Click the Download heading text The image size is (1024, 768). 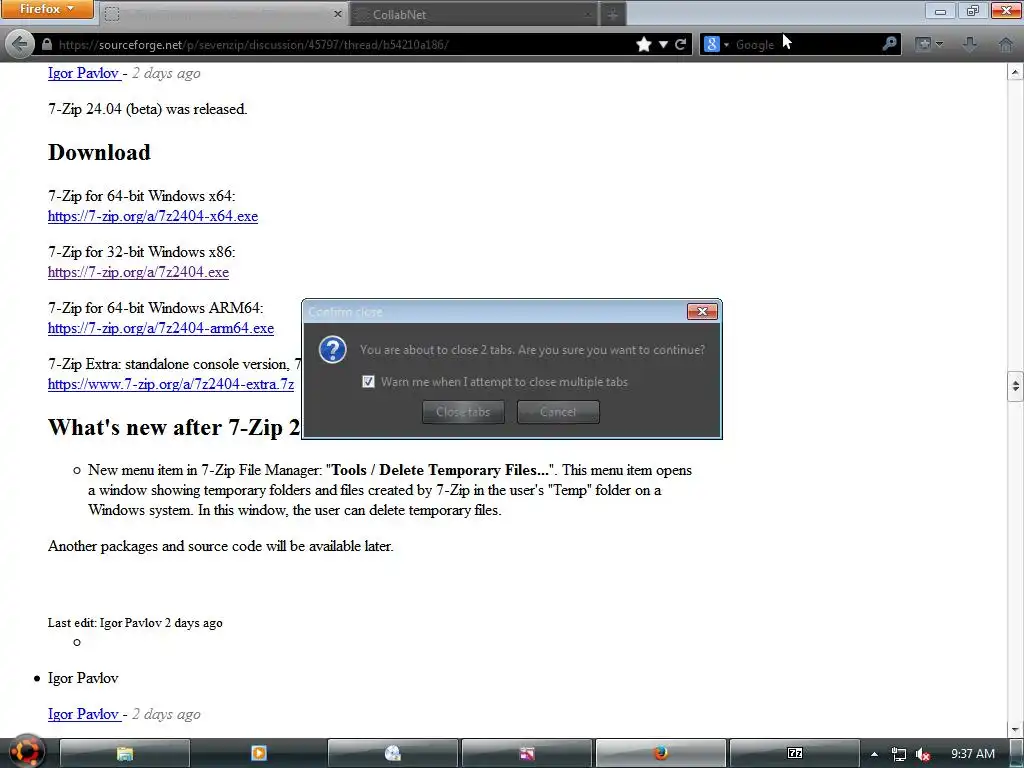[99, 152]
